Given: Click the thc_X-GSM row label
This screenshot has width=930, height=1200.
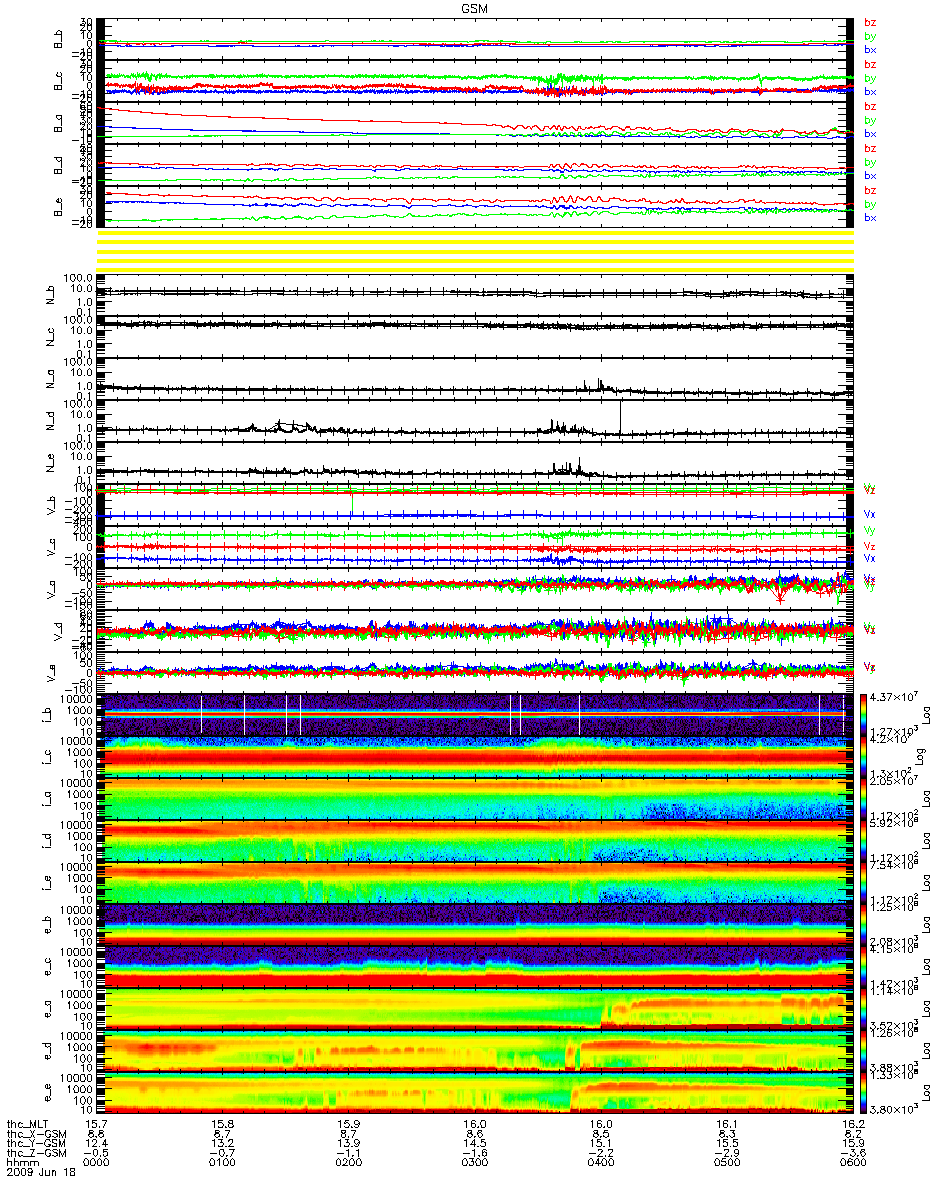Looking at the screenshot, I should click(x=35, y=1132).
